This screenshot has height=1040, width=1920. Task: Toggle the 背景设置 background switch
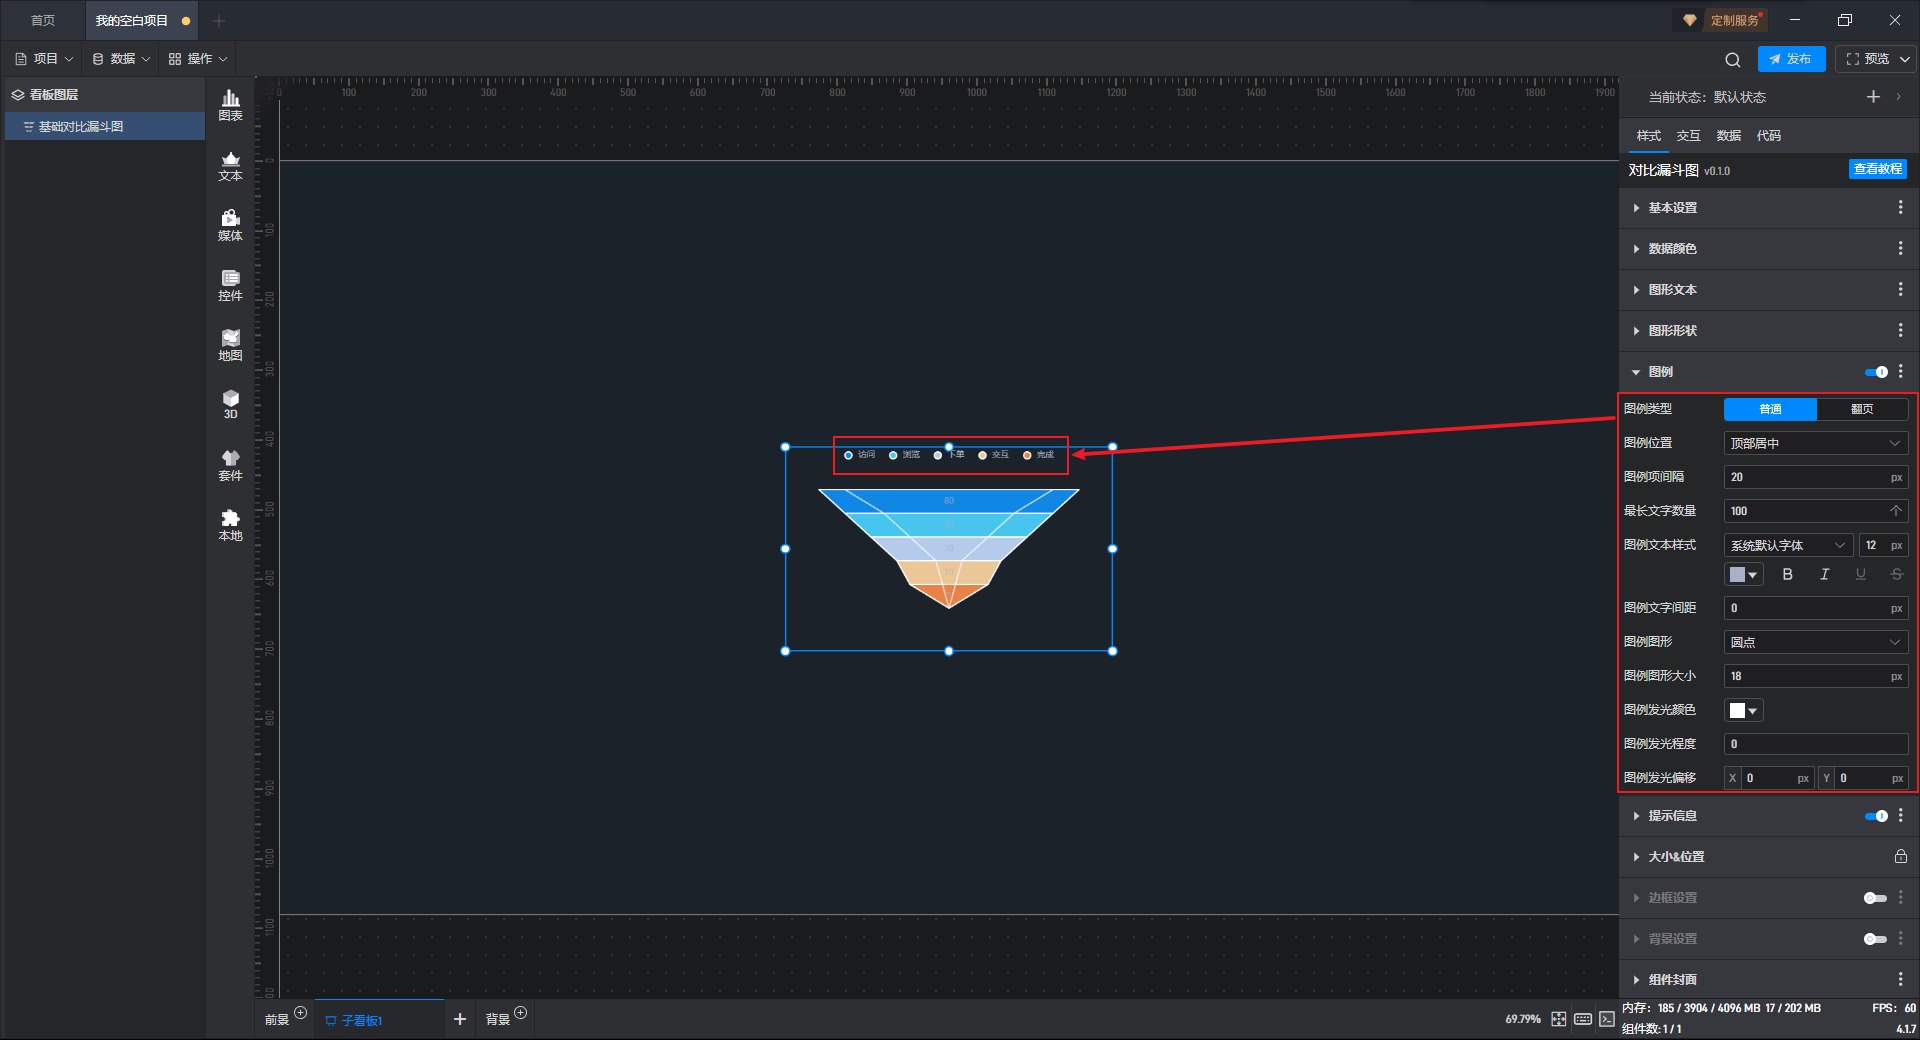click(1876, 939)
